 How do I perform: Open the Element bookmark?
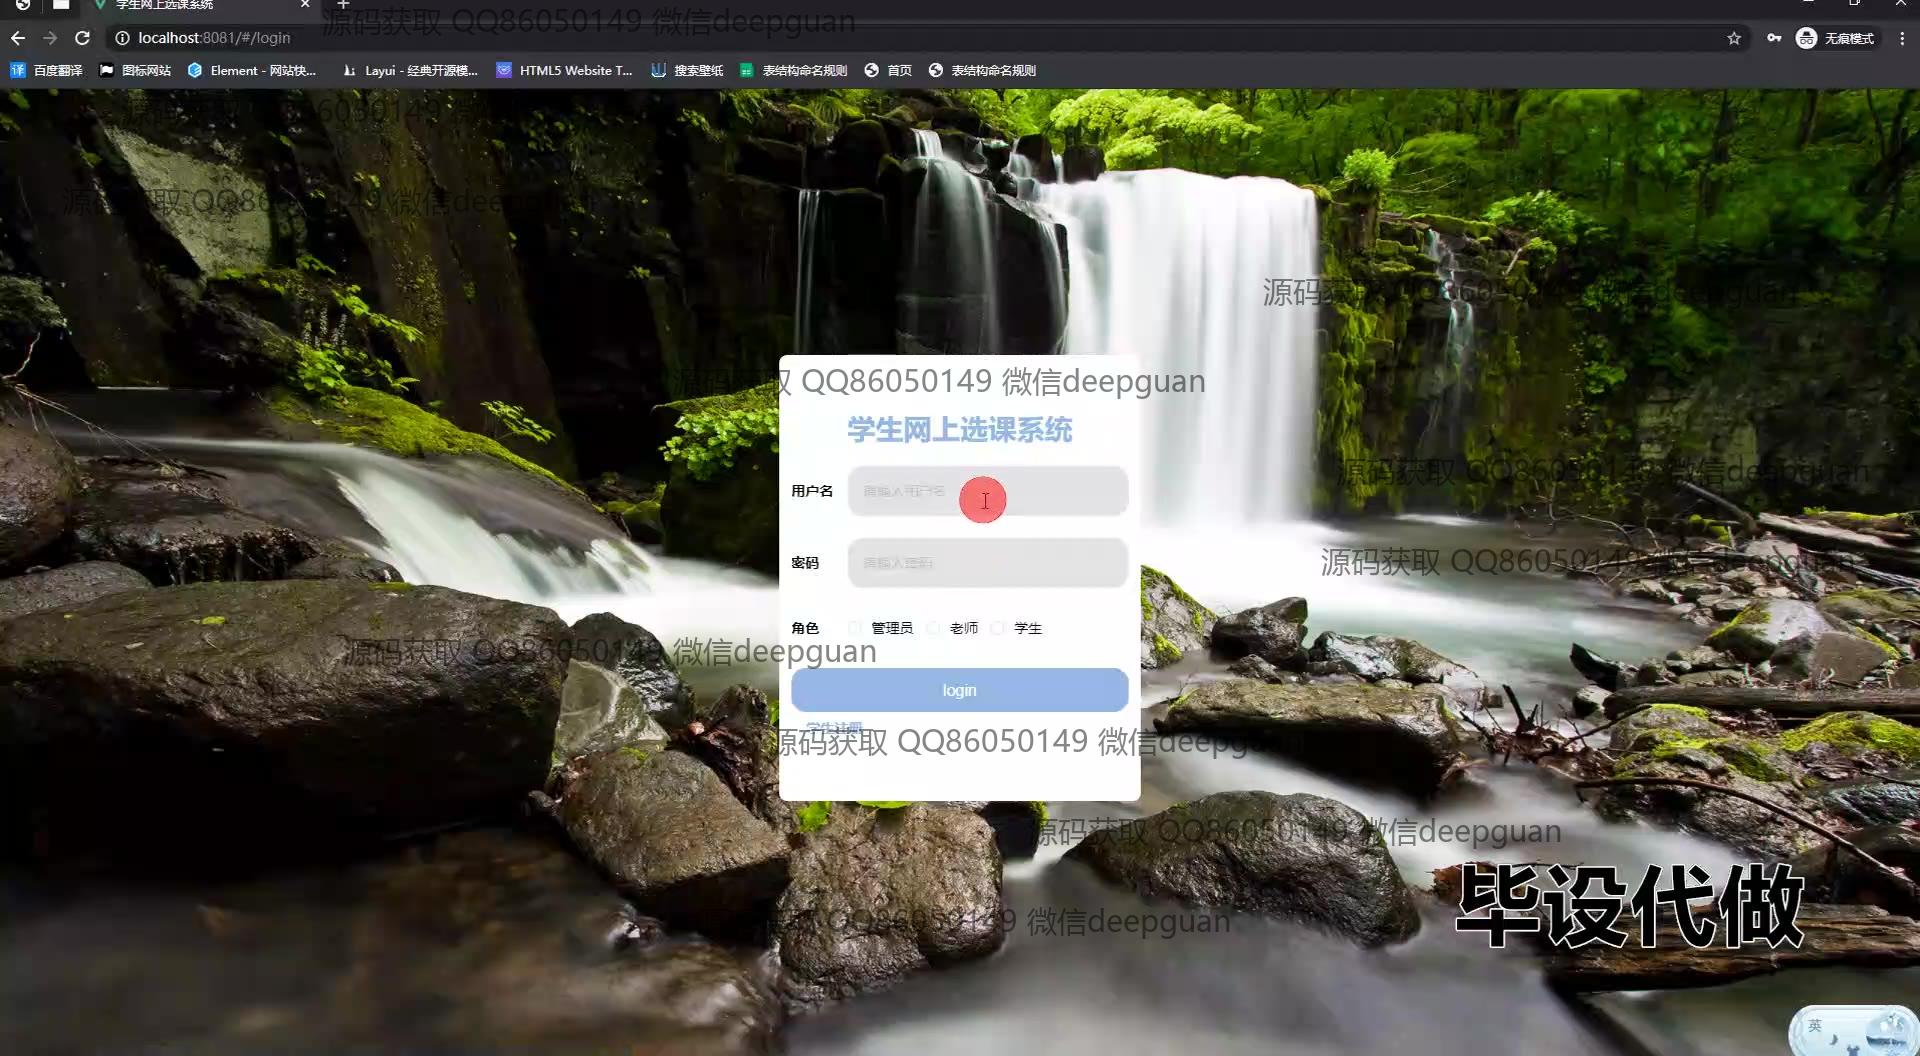[252, 70]
